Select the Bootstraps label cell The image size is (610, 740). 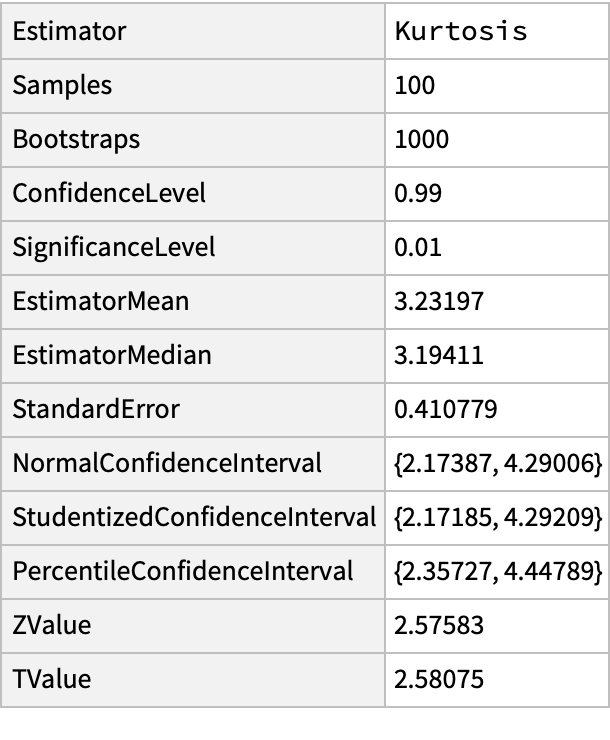click(76, 139)
